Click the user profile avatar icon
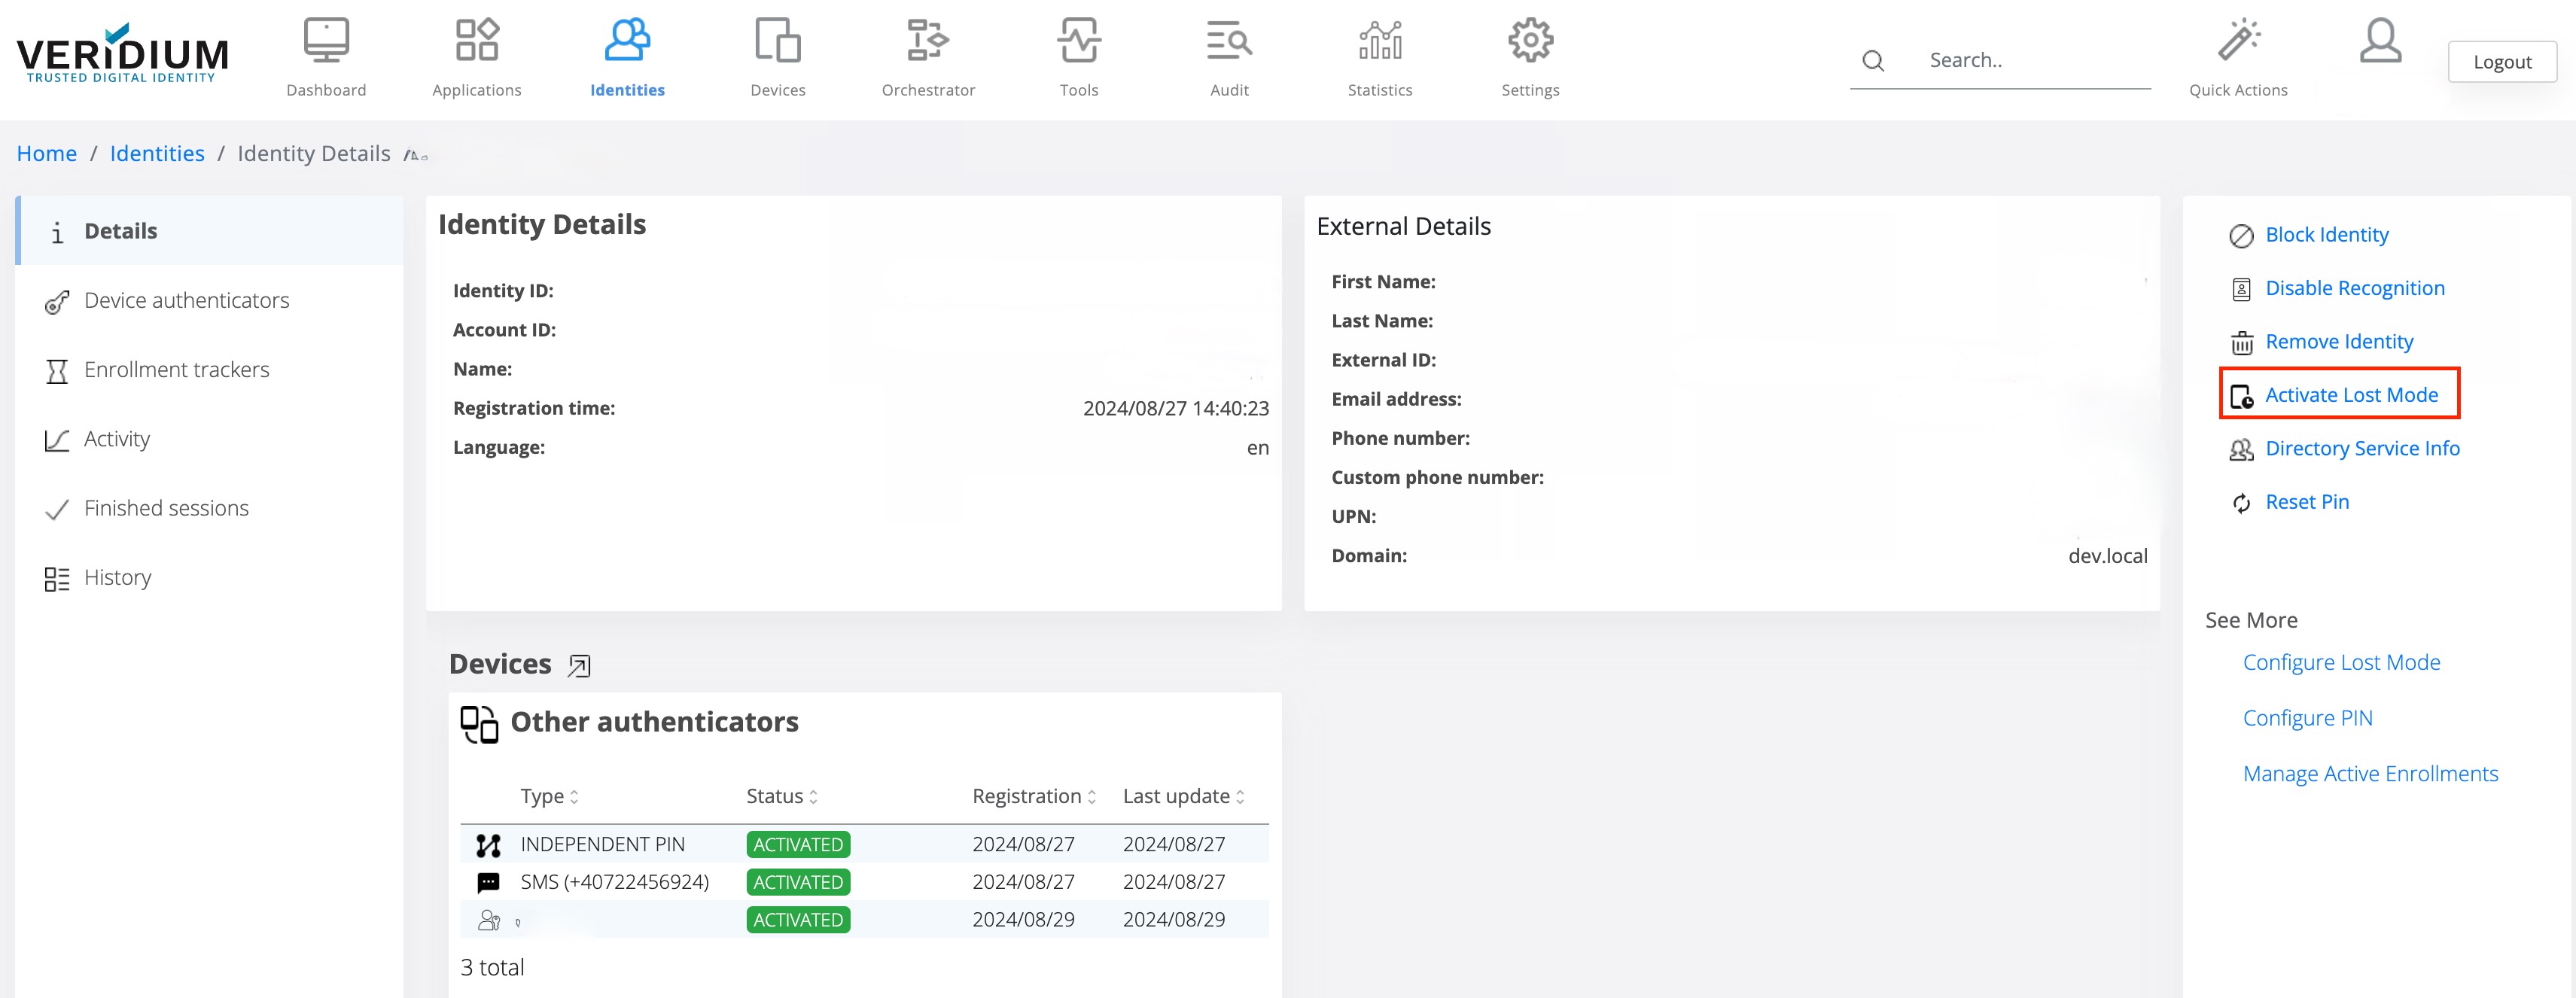 [2380, 41]
